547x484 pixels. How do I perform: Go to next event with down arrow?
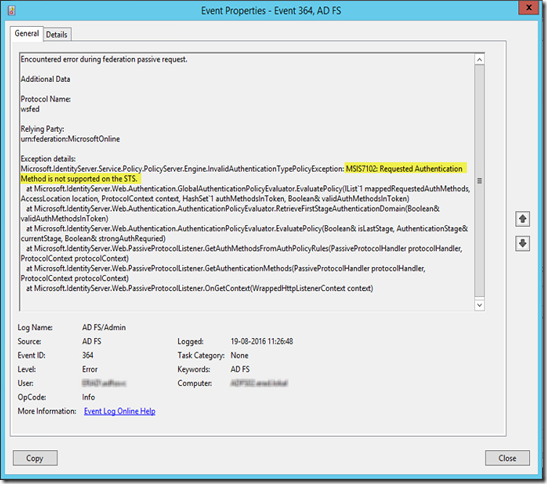coord(522,243)
